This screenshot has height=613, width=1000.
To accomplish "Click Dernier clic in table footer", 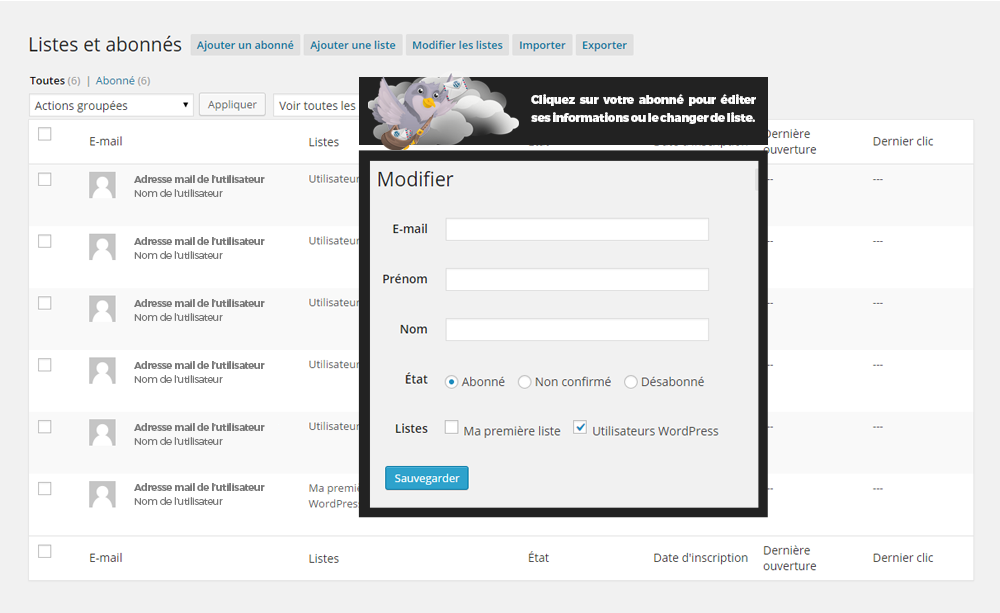I will (x=902, y=558).
